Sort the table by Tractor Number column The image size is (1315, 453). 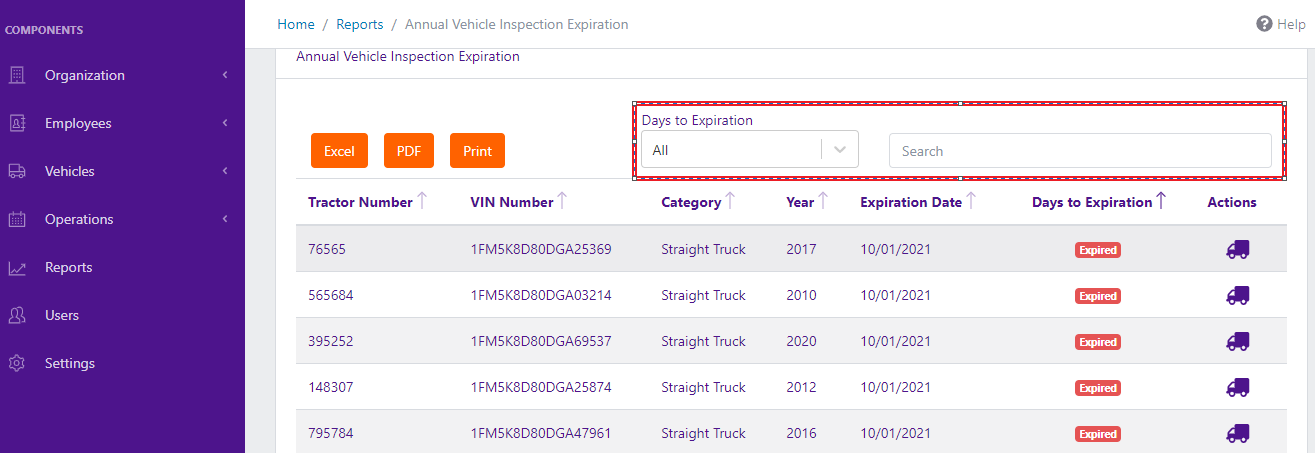pos(360,202)
